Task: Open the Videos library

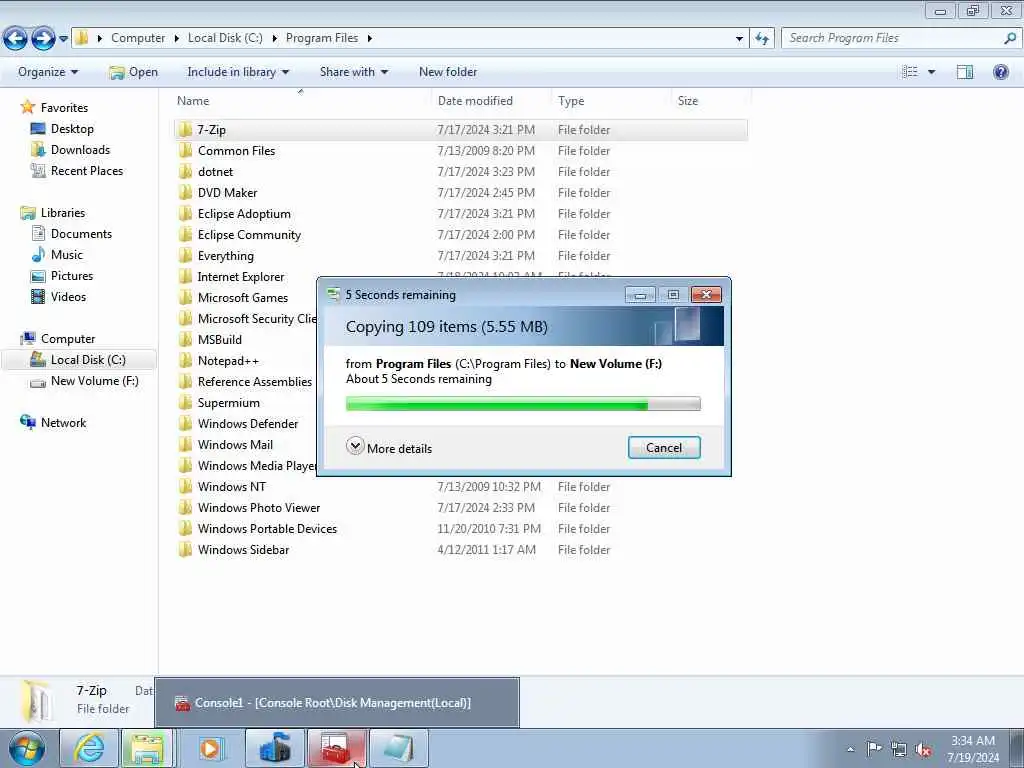Action: coord(69,296)
